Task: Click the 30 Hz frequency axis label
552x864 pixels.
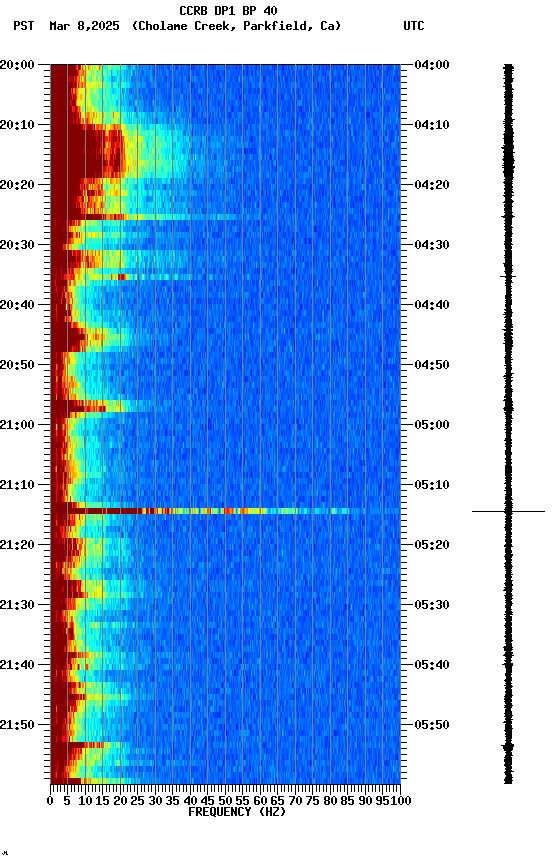Action: 155,802
